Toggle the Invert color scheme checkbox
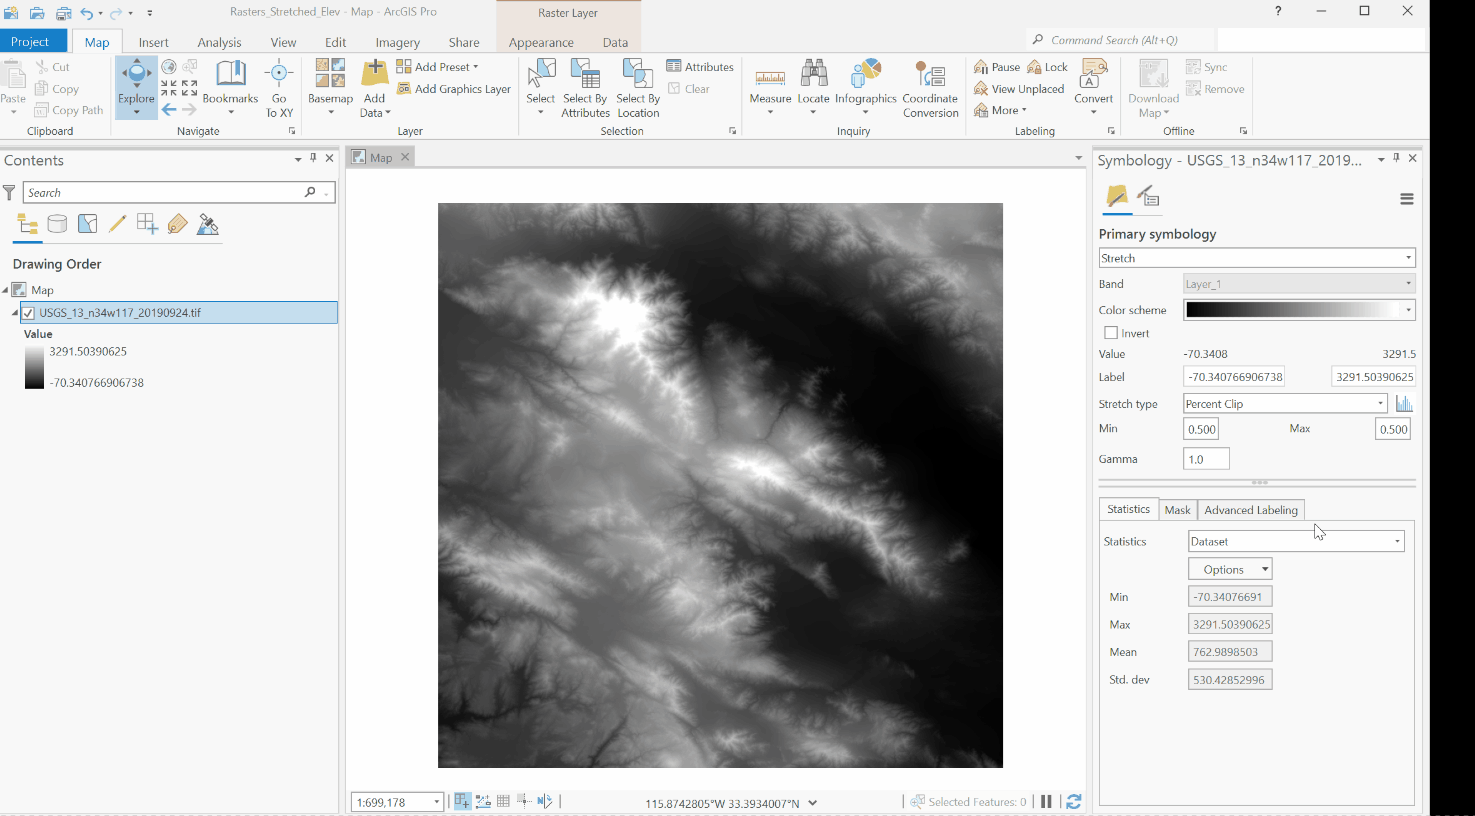Screen dimensions: 1475x816 coord(1110,333)
